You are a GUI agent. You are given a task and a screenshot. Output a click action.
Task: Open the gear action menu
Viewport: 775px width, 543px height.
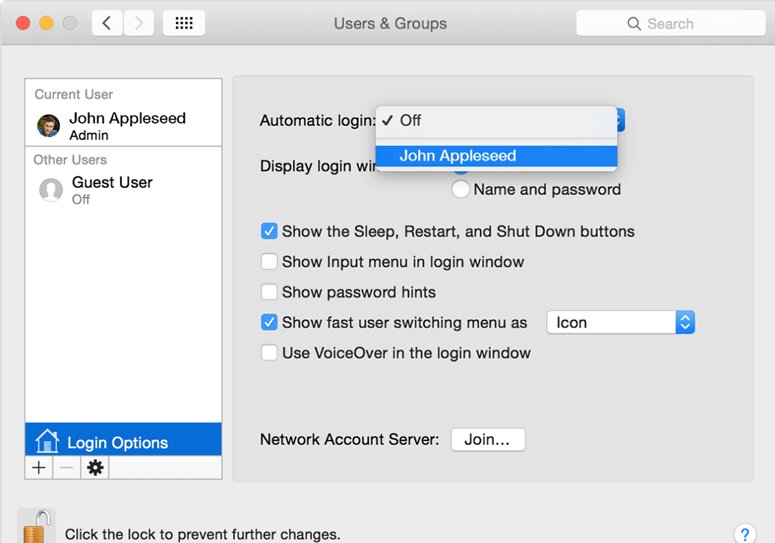pos(95,467)
